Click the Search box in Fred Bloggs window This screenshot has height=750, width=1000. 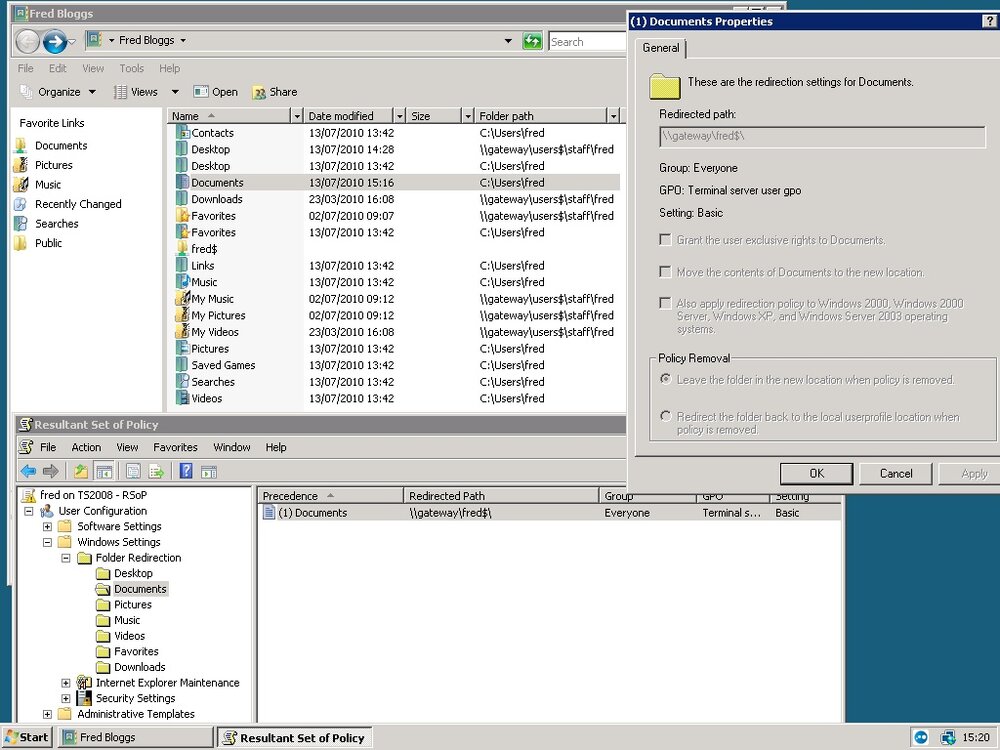coord(587,41)
